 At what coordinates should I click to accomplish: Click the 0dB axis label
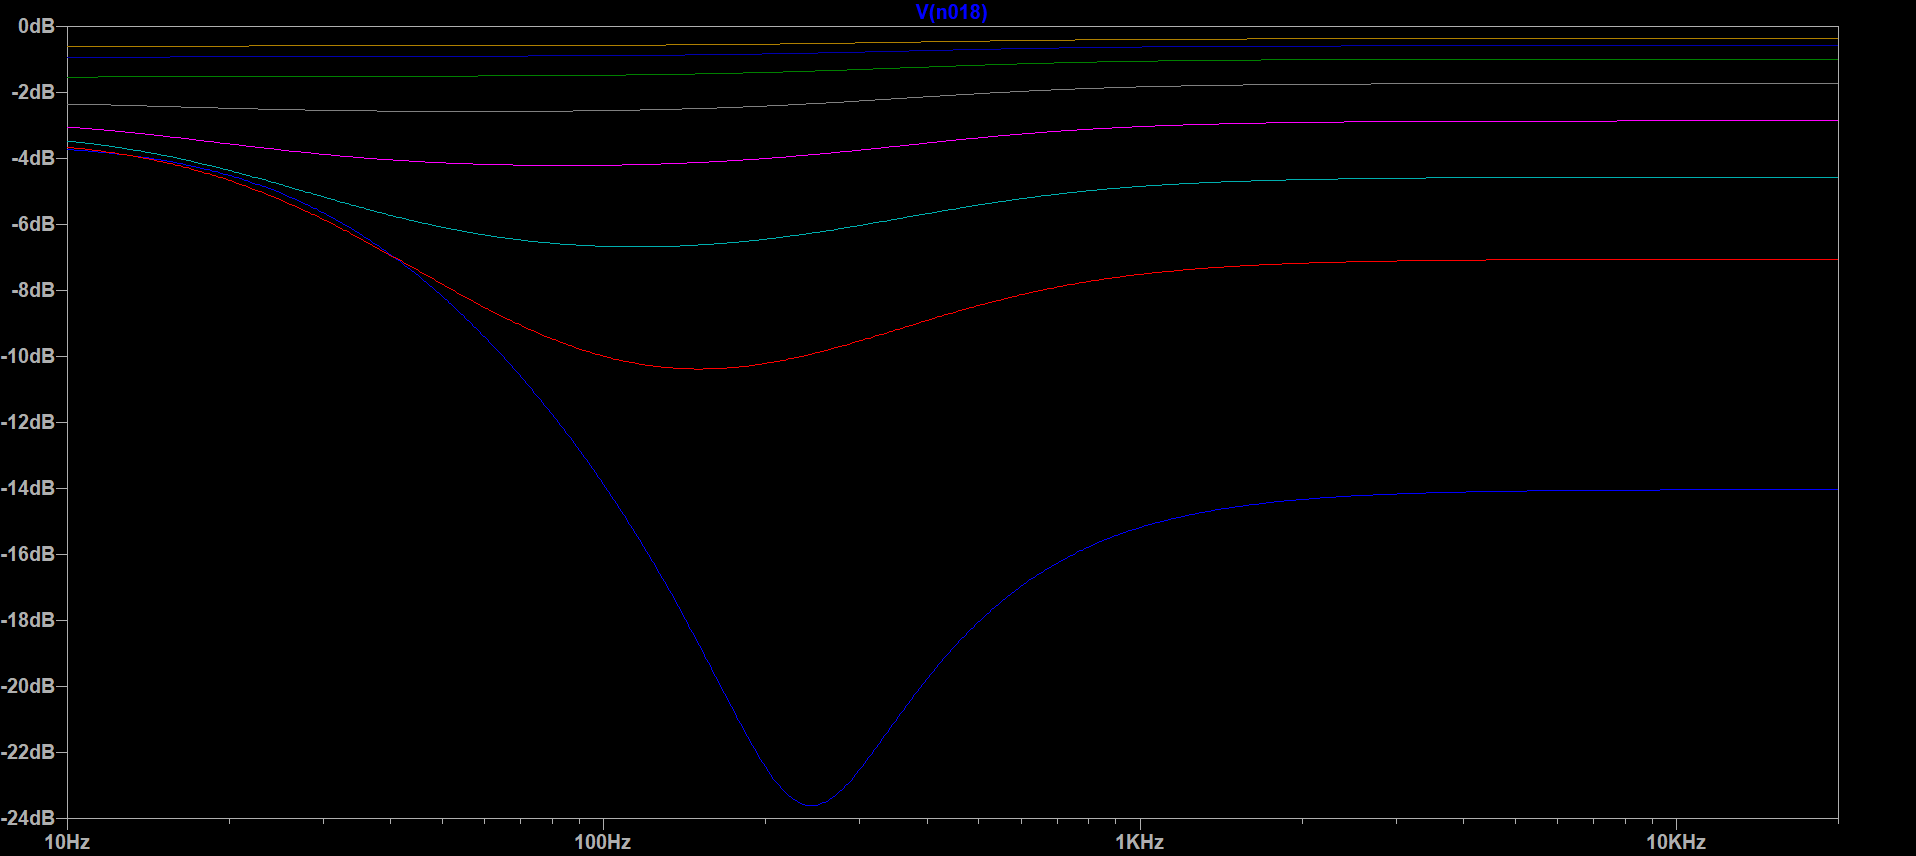(36, 26)
